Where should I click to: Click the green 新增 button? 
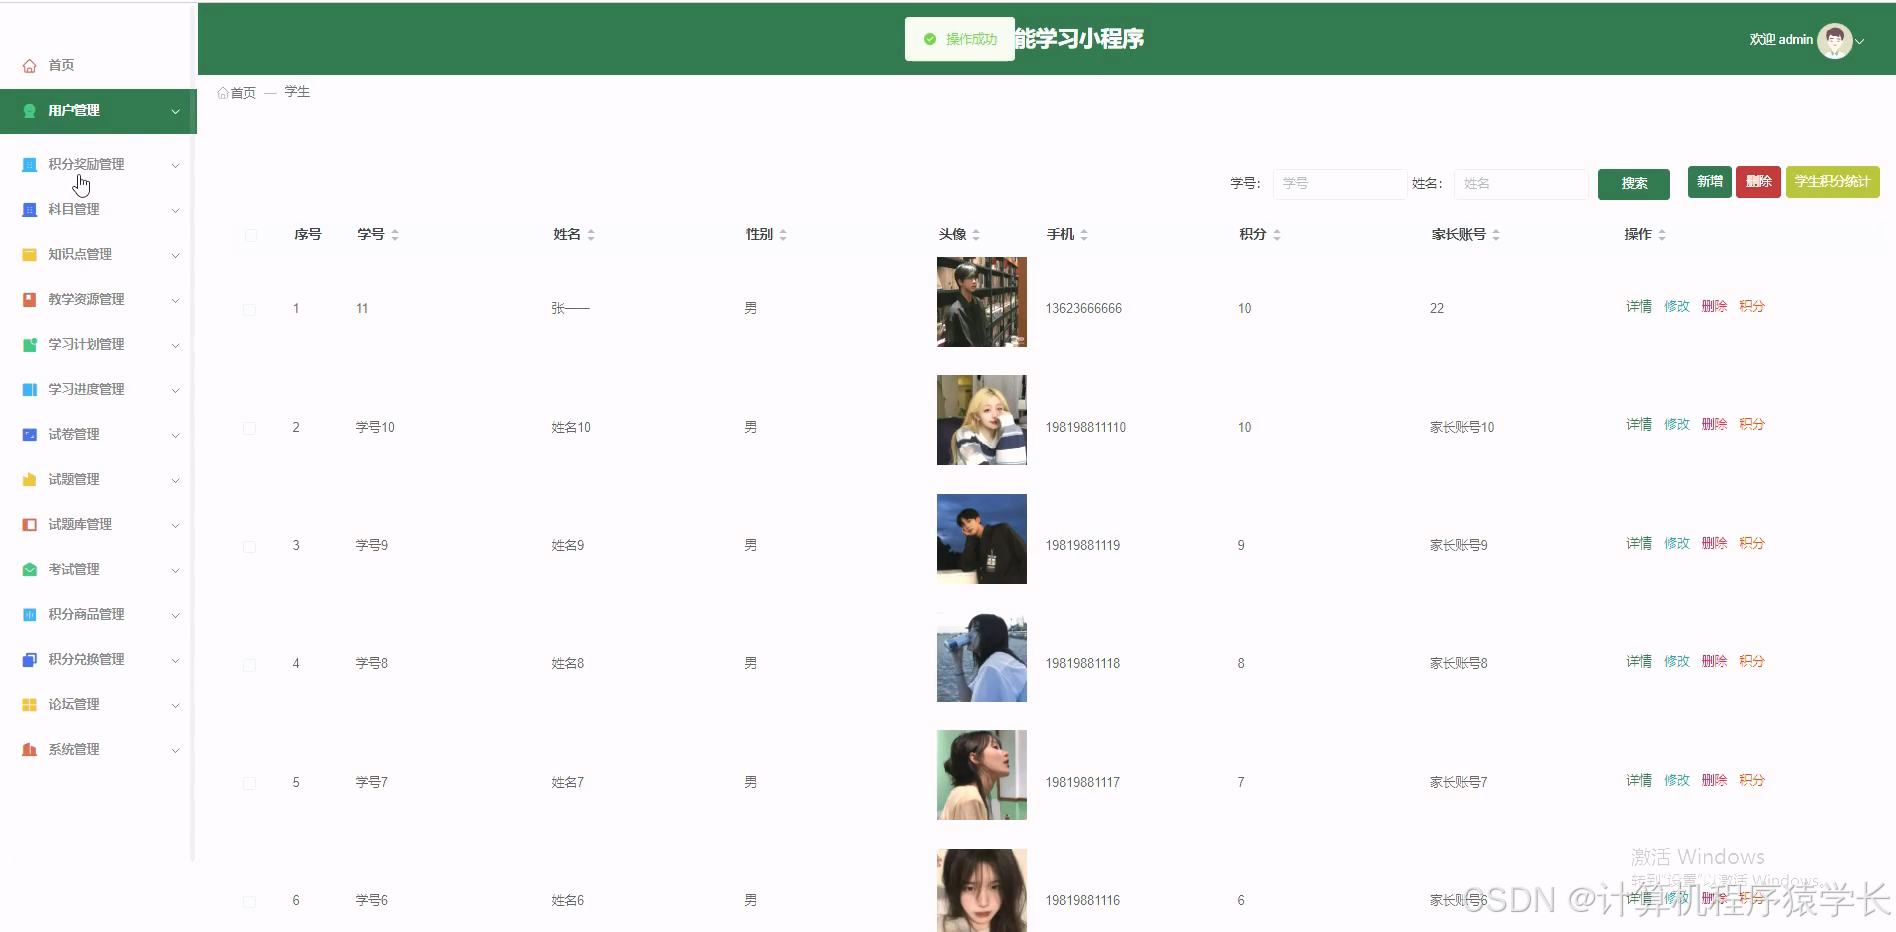(1710, 182)
